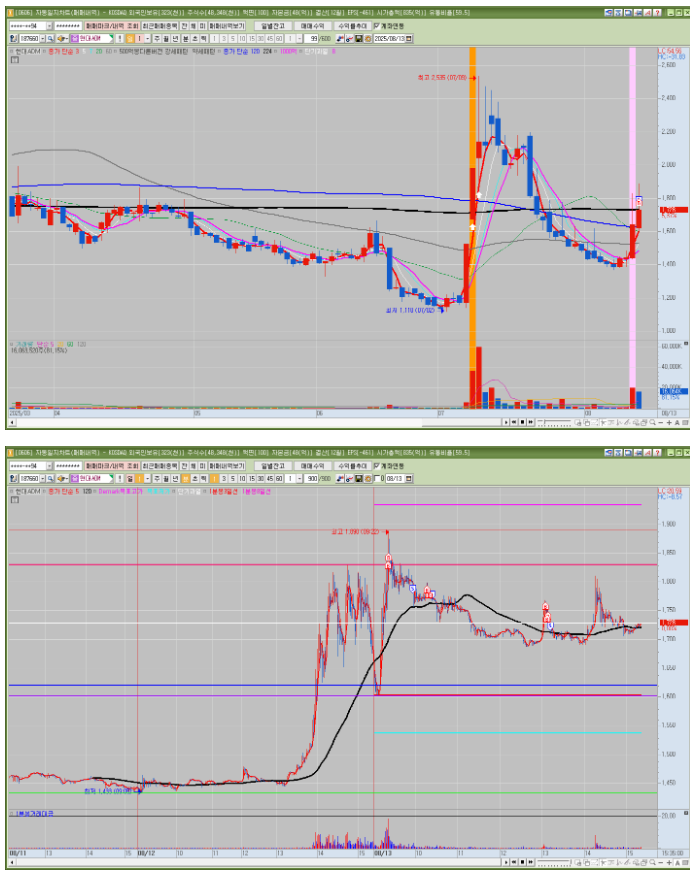Click the stop button in top chart window
The image size is (690, 878).
(x=523, y=422)
